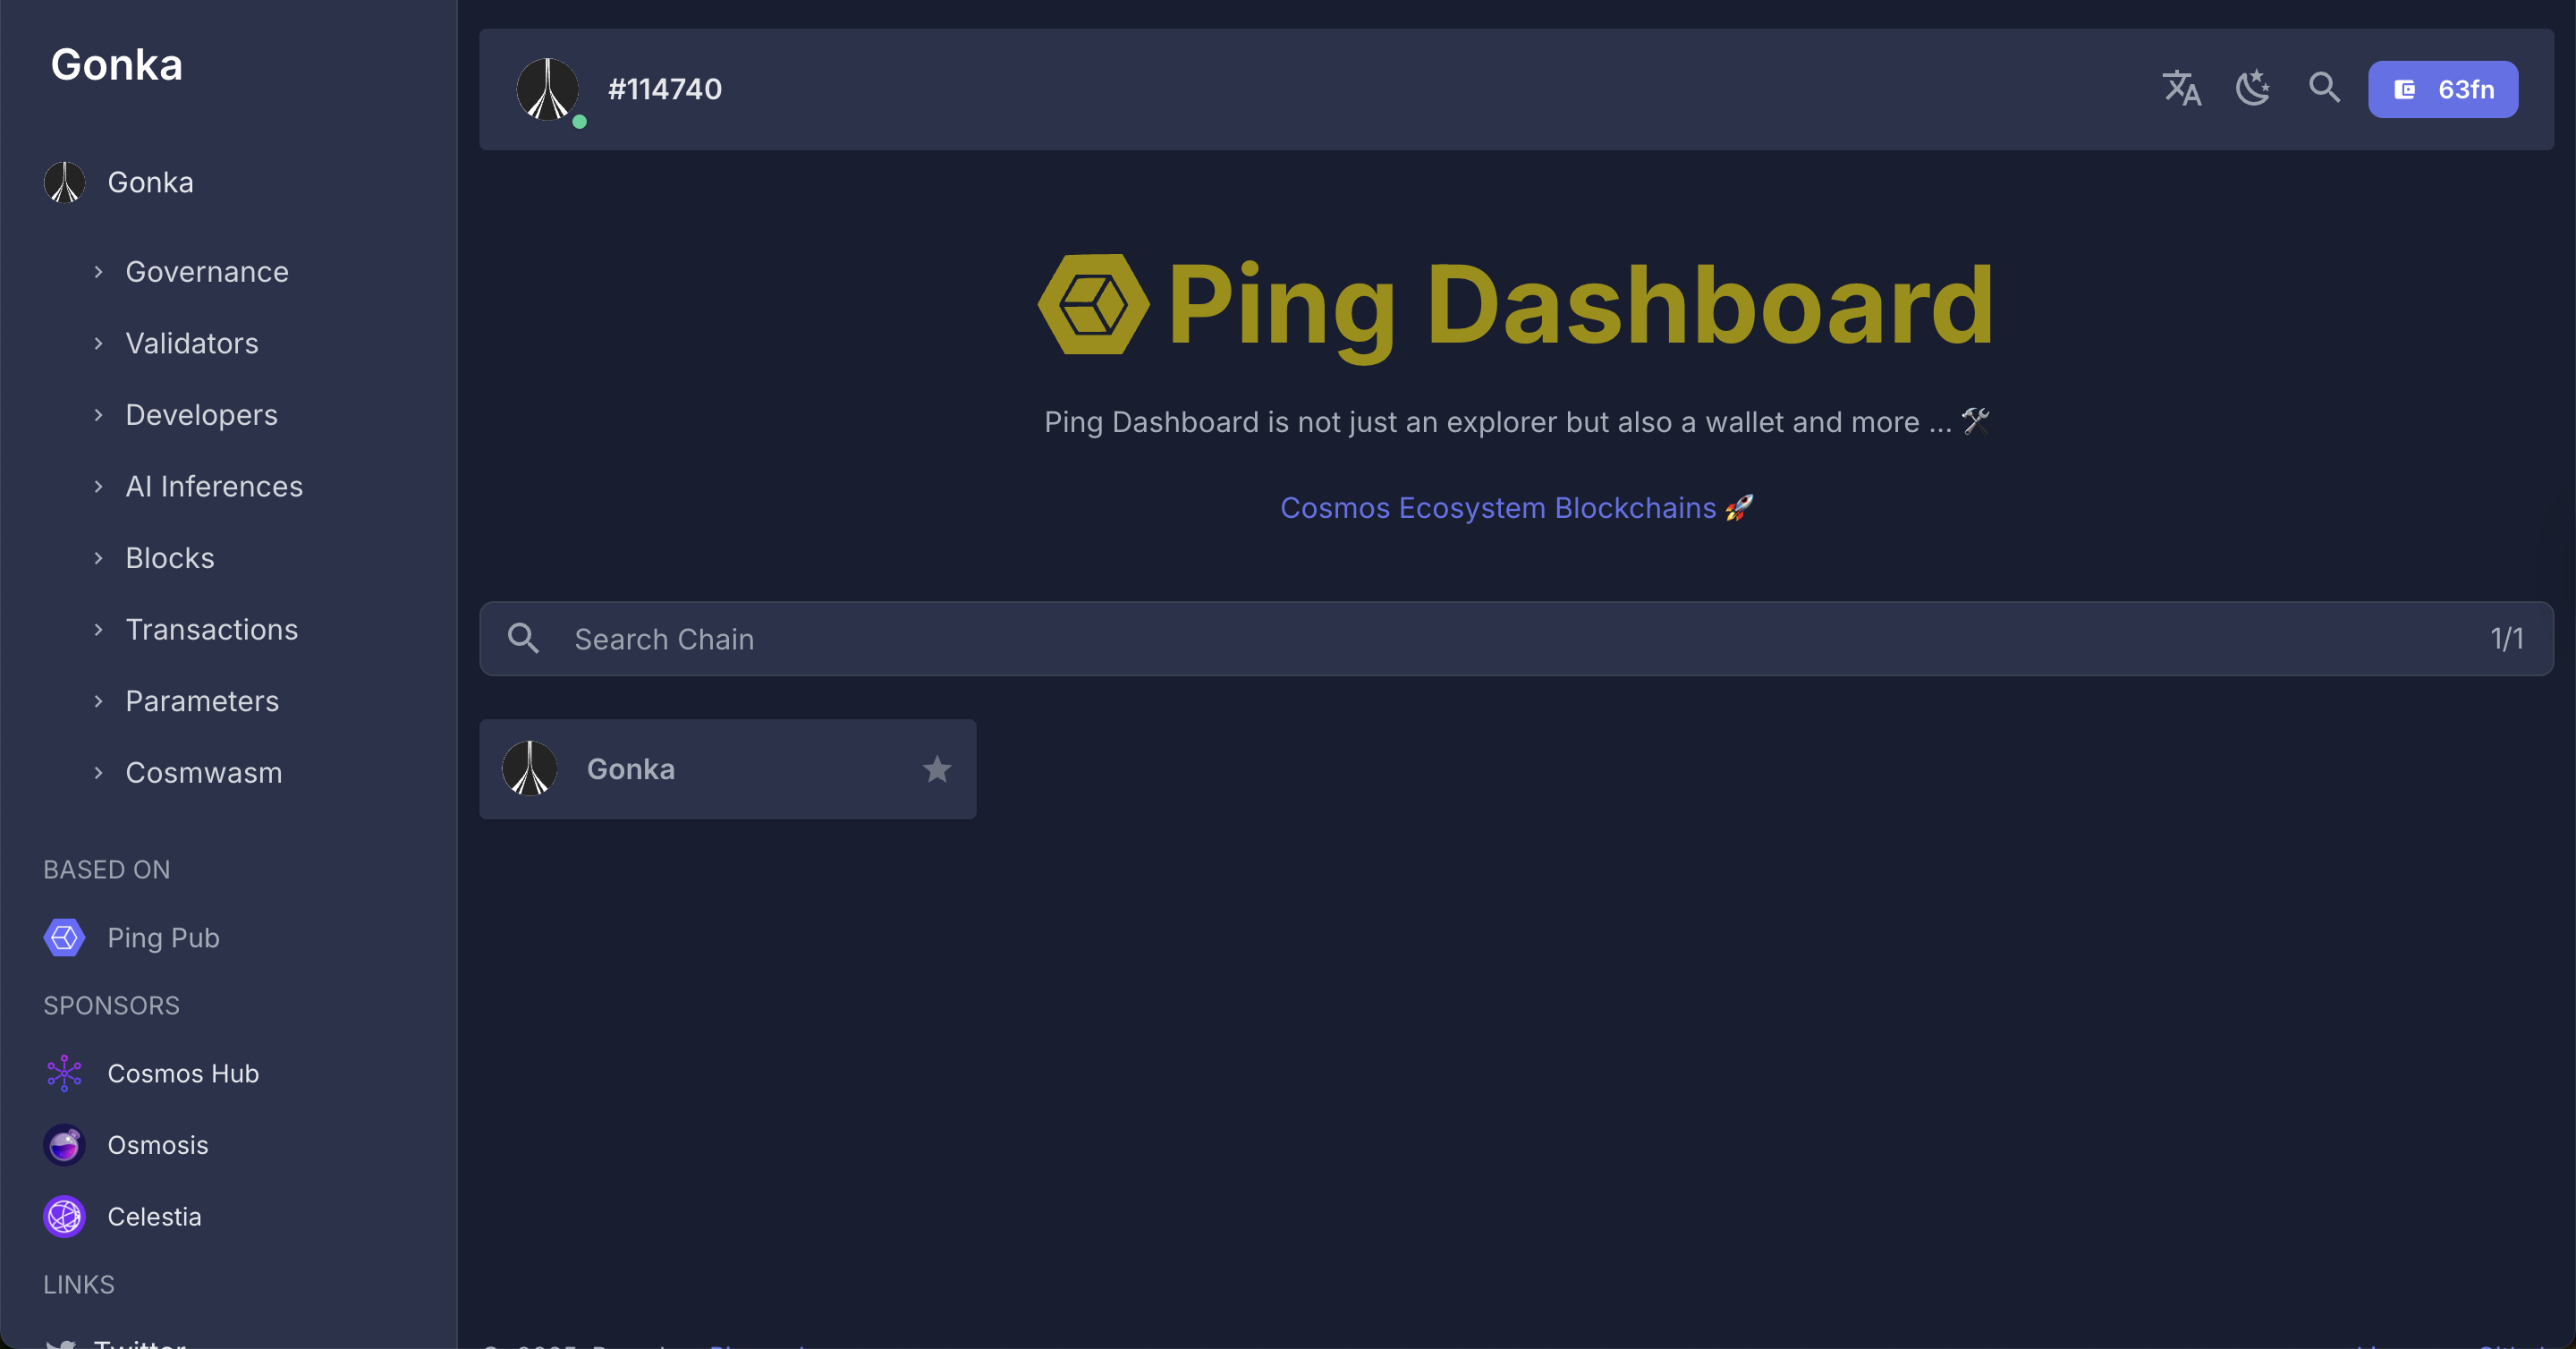Expand AI Inferences sidebar section
The height and width of the screenshot is (1349, 2576).
(213, 486)
